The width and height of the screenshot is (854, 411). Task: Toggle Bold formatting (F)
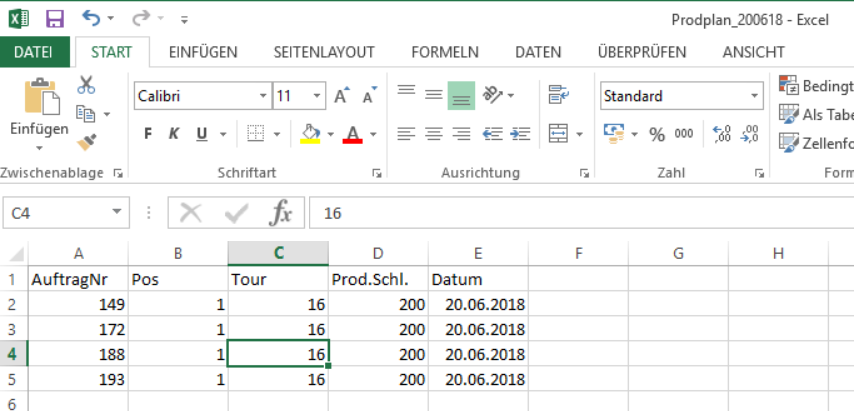148,133
